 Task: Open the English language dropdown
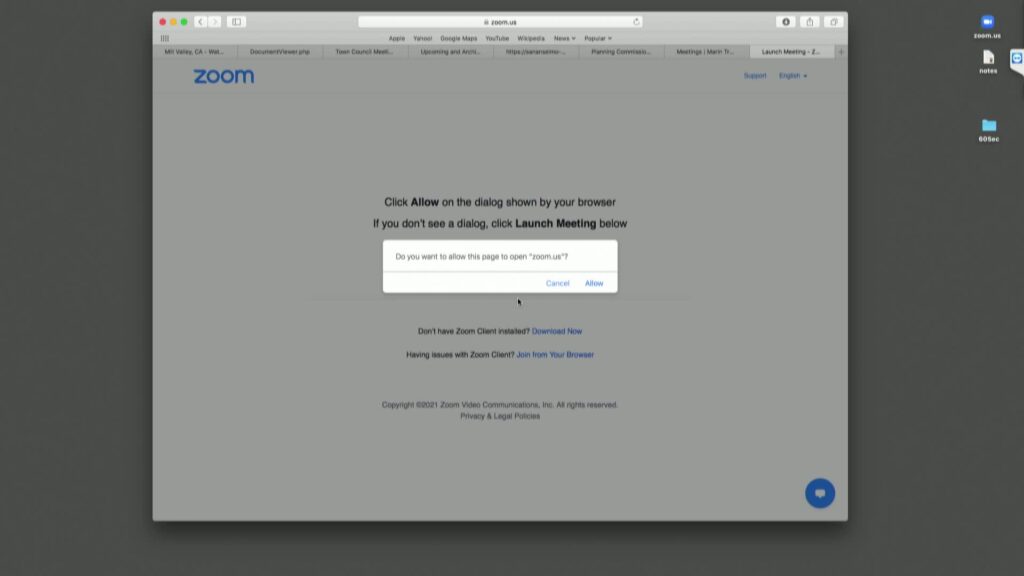pos(793,76)
